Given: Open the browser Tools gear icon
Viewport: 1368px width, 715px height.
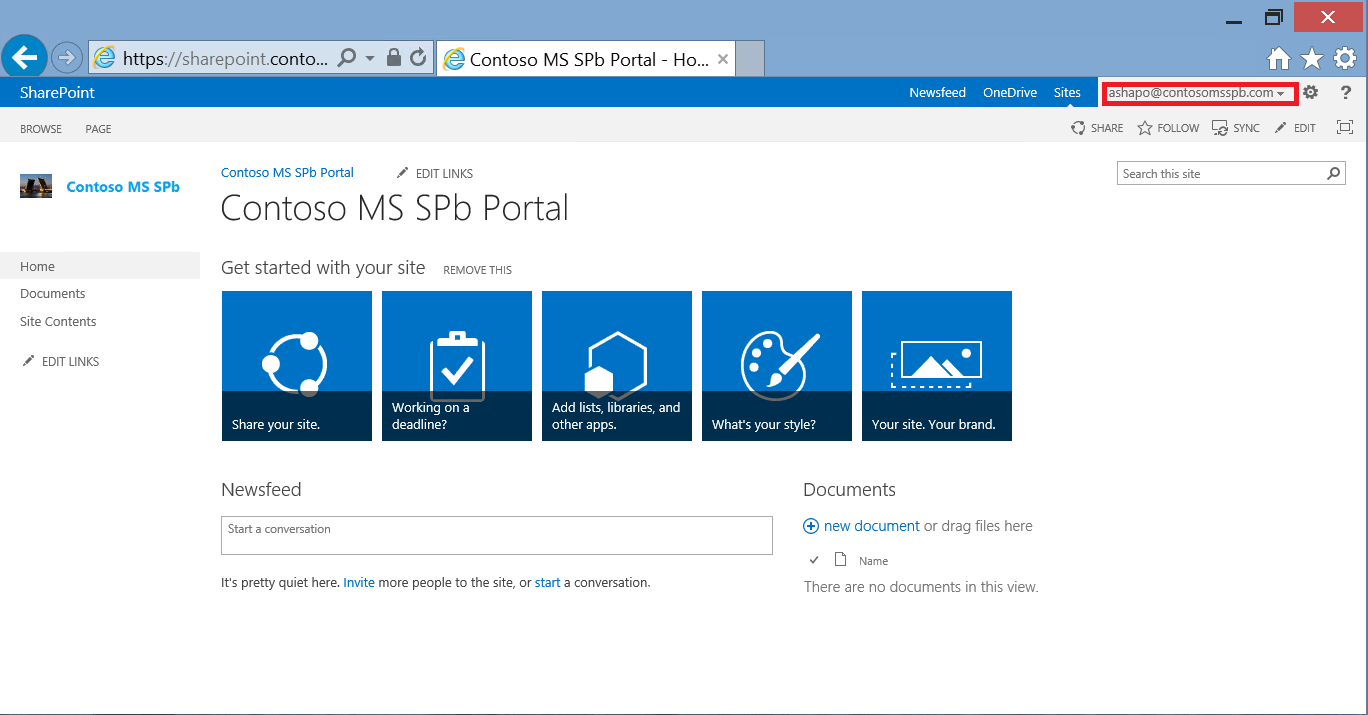Looking at the screenshot, I should [x=1345, y=59].
